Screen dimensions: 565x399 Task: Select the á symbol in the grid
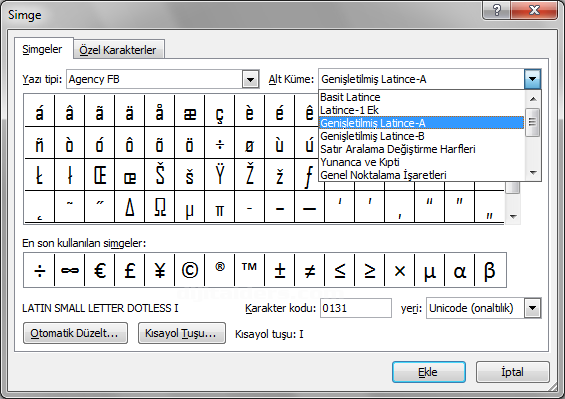pos(40,111)
